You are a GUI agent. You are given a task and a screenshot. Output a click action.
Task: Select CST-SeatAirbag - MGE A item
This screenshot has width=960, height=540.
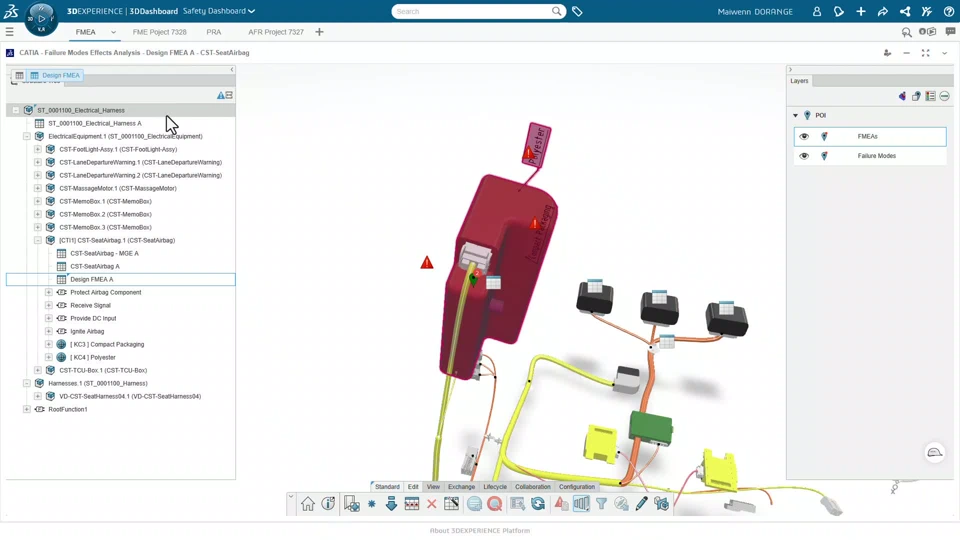[x=104, y=253]
